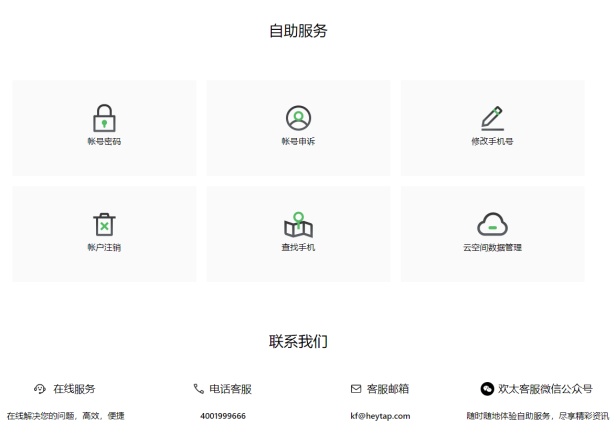Click the pencil icon to change phone number
616x434 pixels.
[x=492, y=118]
